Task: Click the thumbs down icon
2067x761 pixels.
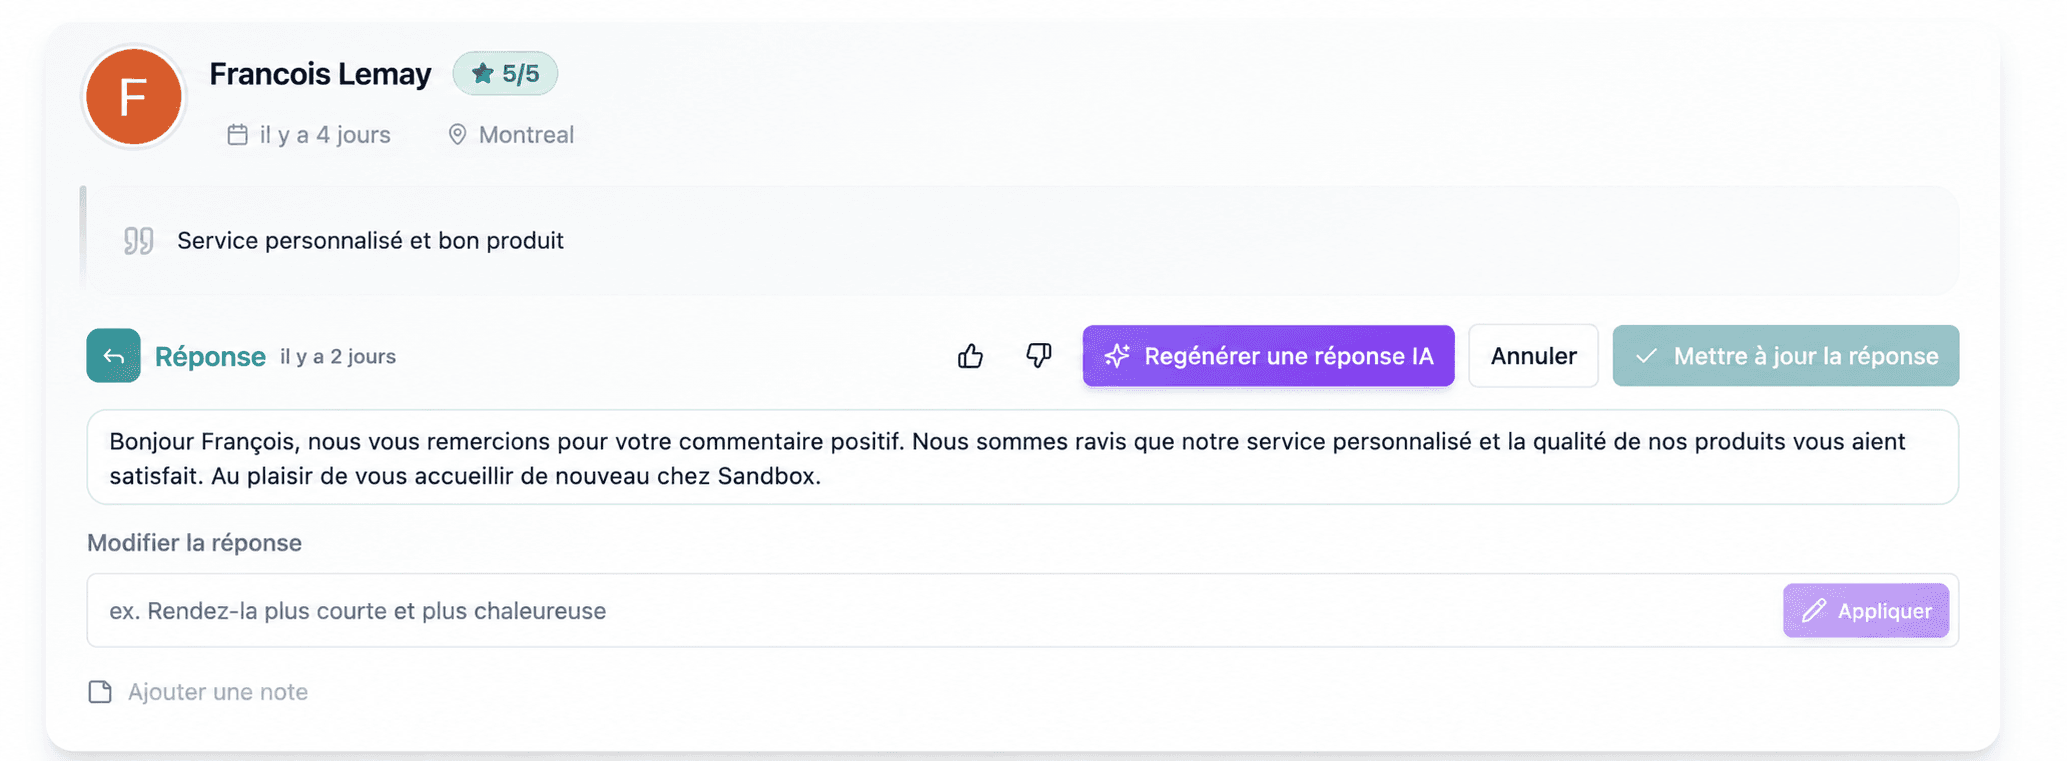Action: pos(1039,356)
